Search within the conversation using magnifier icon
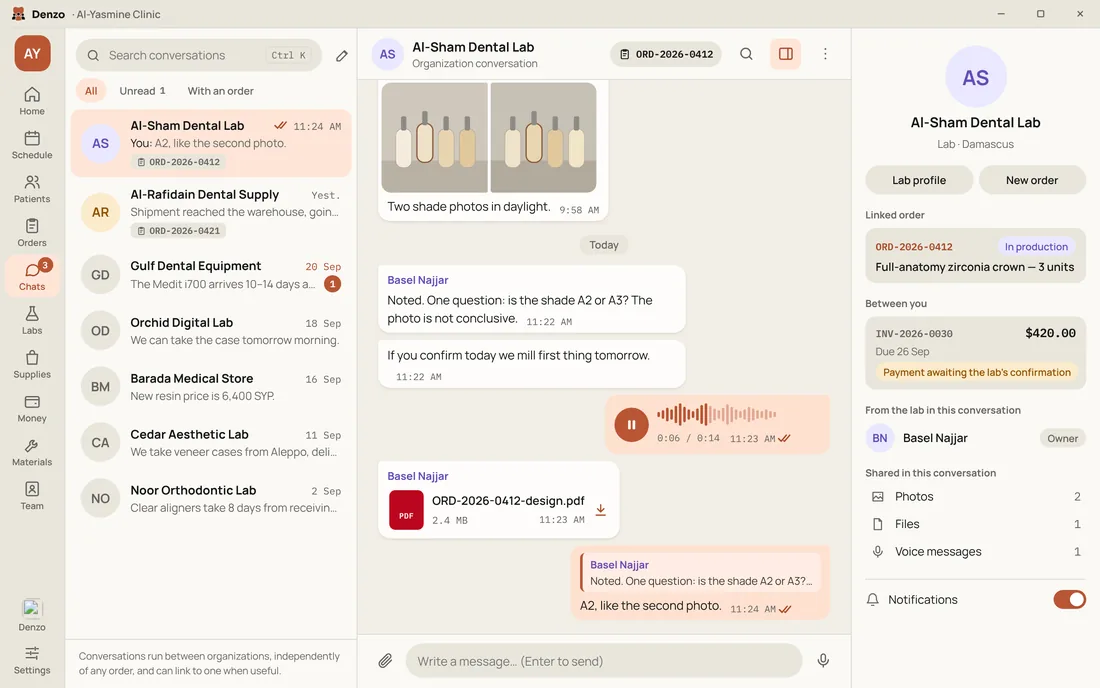Image resolution: width=1100 pixels, height=688 pixels. pyautogui.click(x=746, y=54)
